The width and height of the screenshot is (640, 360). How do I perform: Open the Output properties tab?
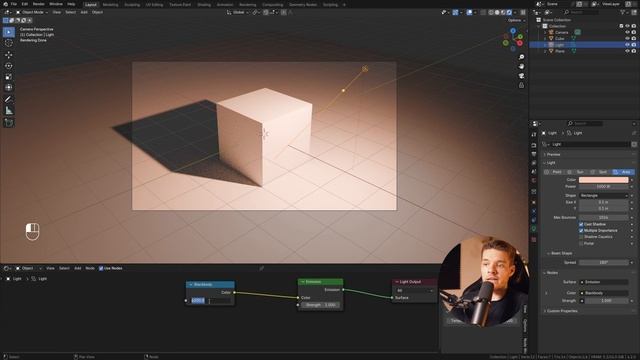534,154
